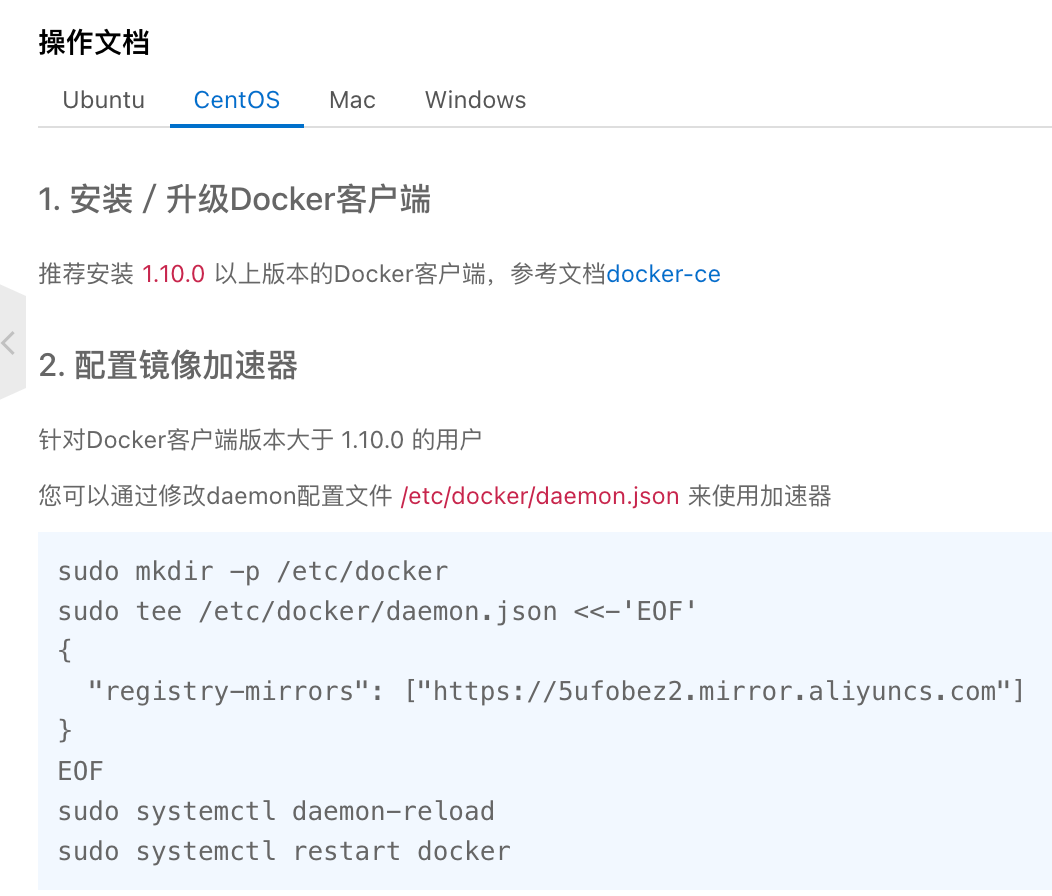The height and width of the screenshot is (896, 1052).
Task: Open the docker-ce documentation link
Action: (663, 274)
